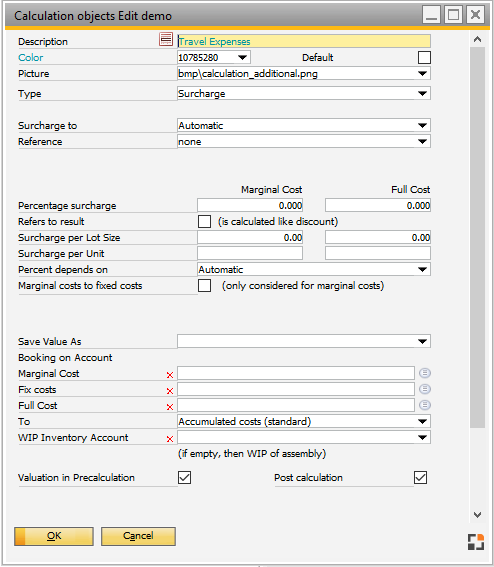Click the Cancel button
Screen dimensions: 494x567
pos(138,536)
